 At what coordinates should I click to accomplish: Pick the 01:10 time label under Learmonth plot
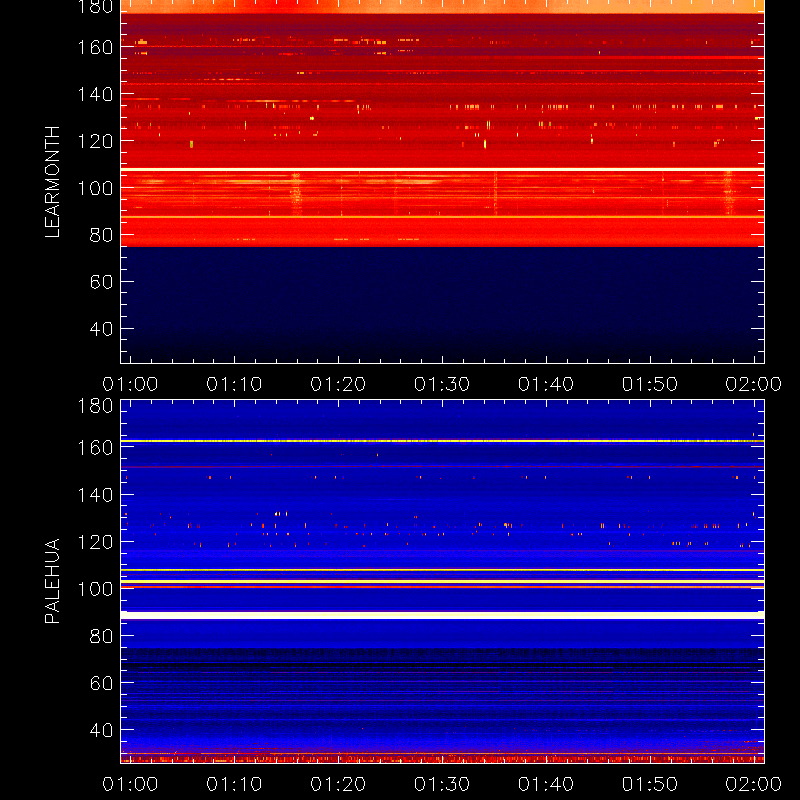pos(234,384)
